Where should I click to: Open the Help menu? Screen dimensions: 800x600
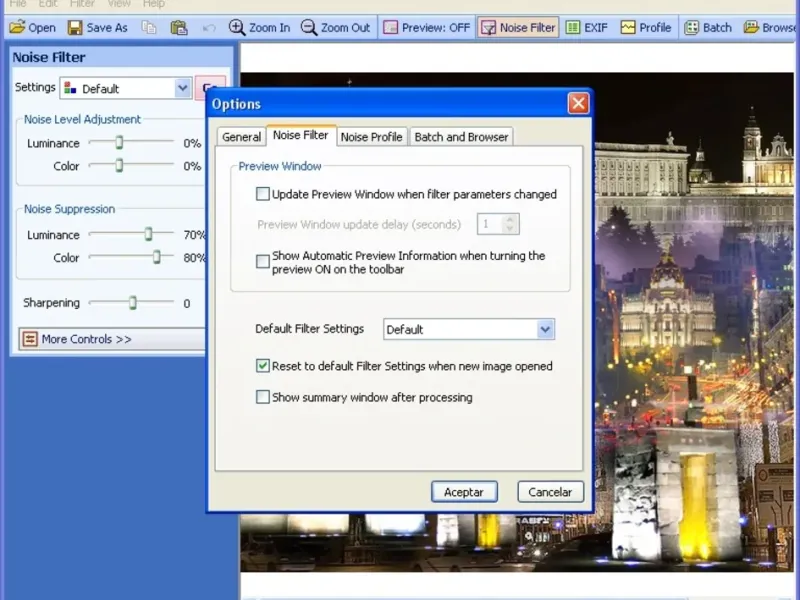(154, 4)
